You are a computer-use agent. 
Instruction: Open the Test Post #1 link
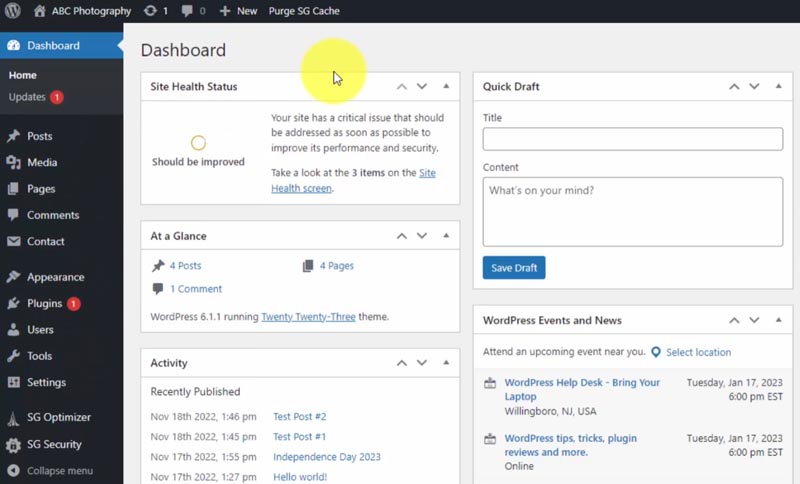pos(299,437)
